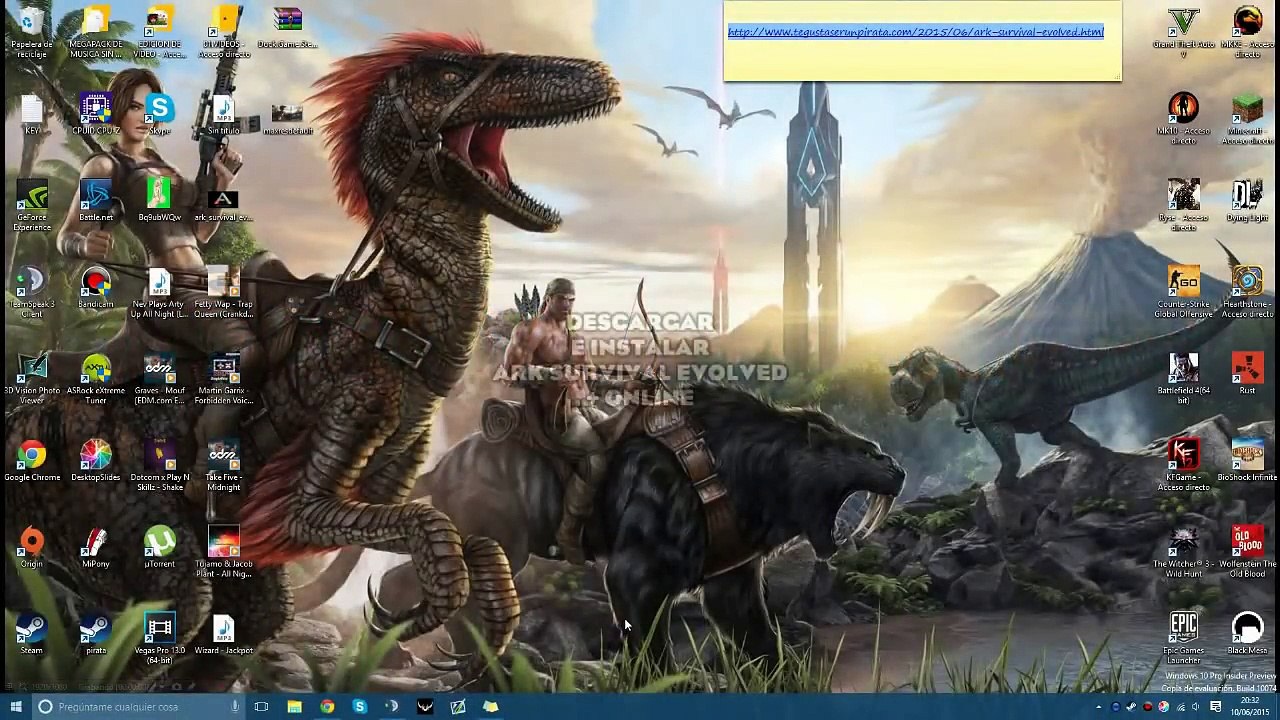Open File Explorer from the taskbar
Viewport: 1280px width, 720px height.
click(x=294, y=706)
